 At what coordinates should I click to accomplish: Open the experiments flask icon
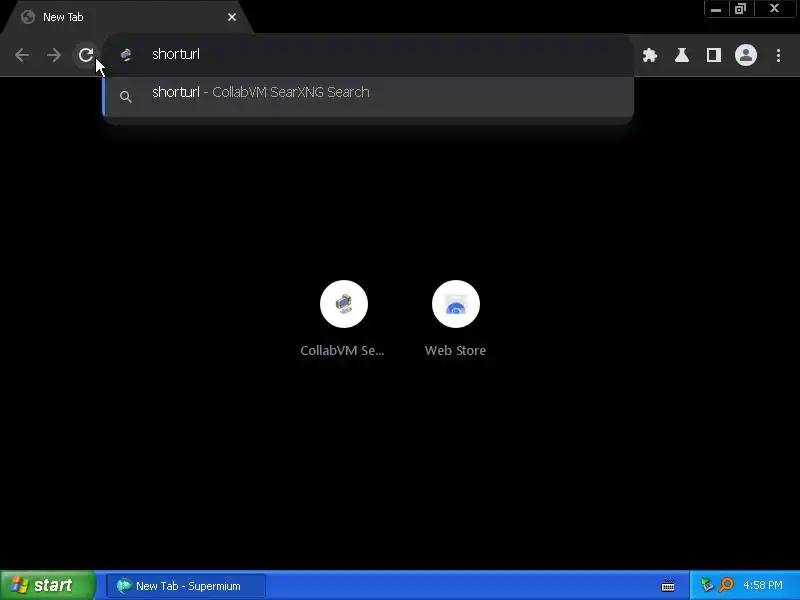click(682, 55)
